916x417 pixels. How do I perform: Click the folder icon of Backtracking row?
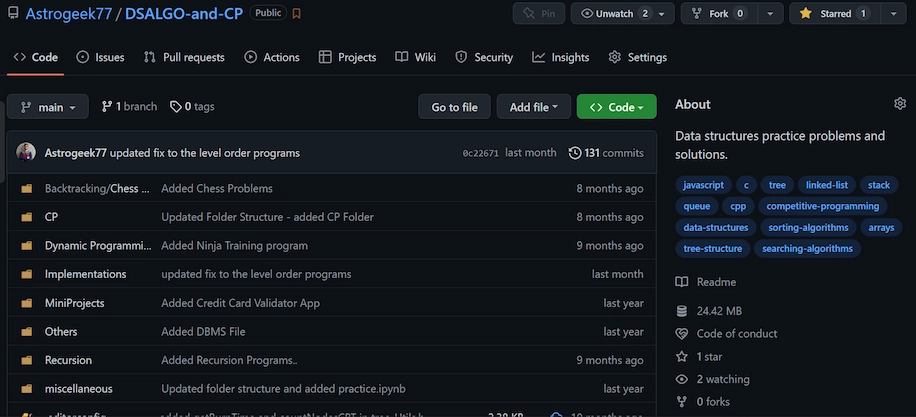pyautogui.click(x=26, y=188)
